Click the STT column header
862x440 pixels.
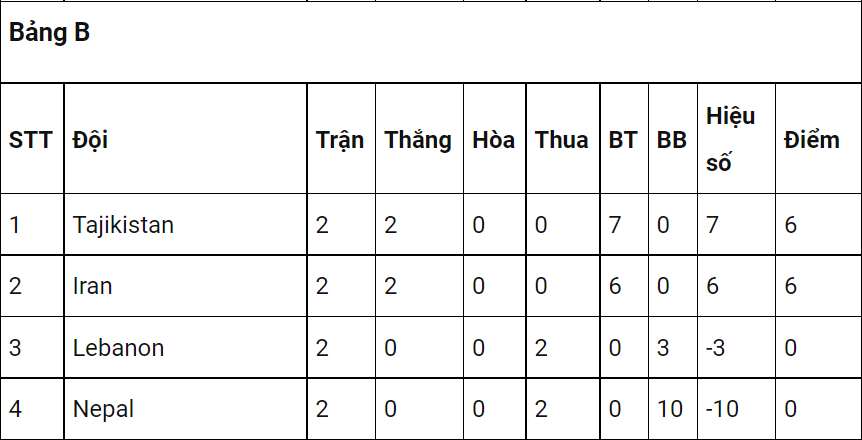[31, 140]
